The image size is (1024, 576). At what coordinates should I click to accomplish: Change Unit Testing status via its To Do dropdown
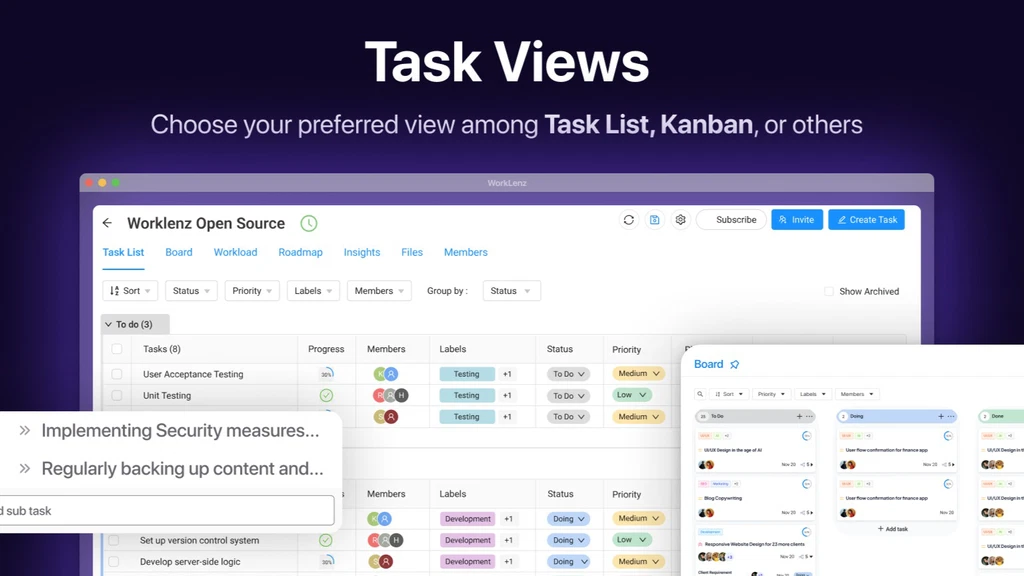click(x=570, y=395)
